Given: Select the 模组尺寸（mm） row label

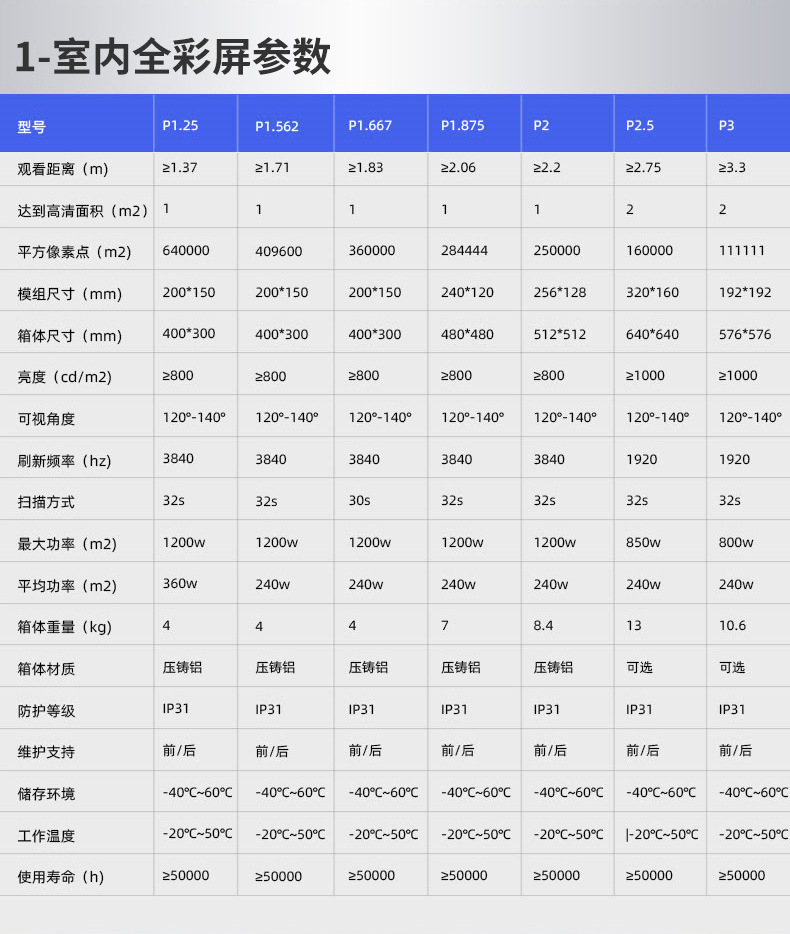Looking at the screenshot, I should [x=69, y=294].
